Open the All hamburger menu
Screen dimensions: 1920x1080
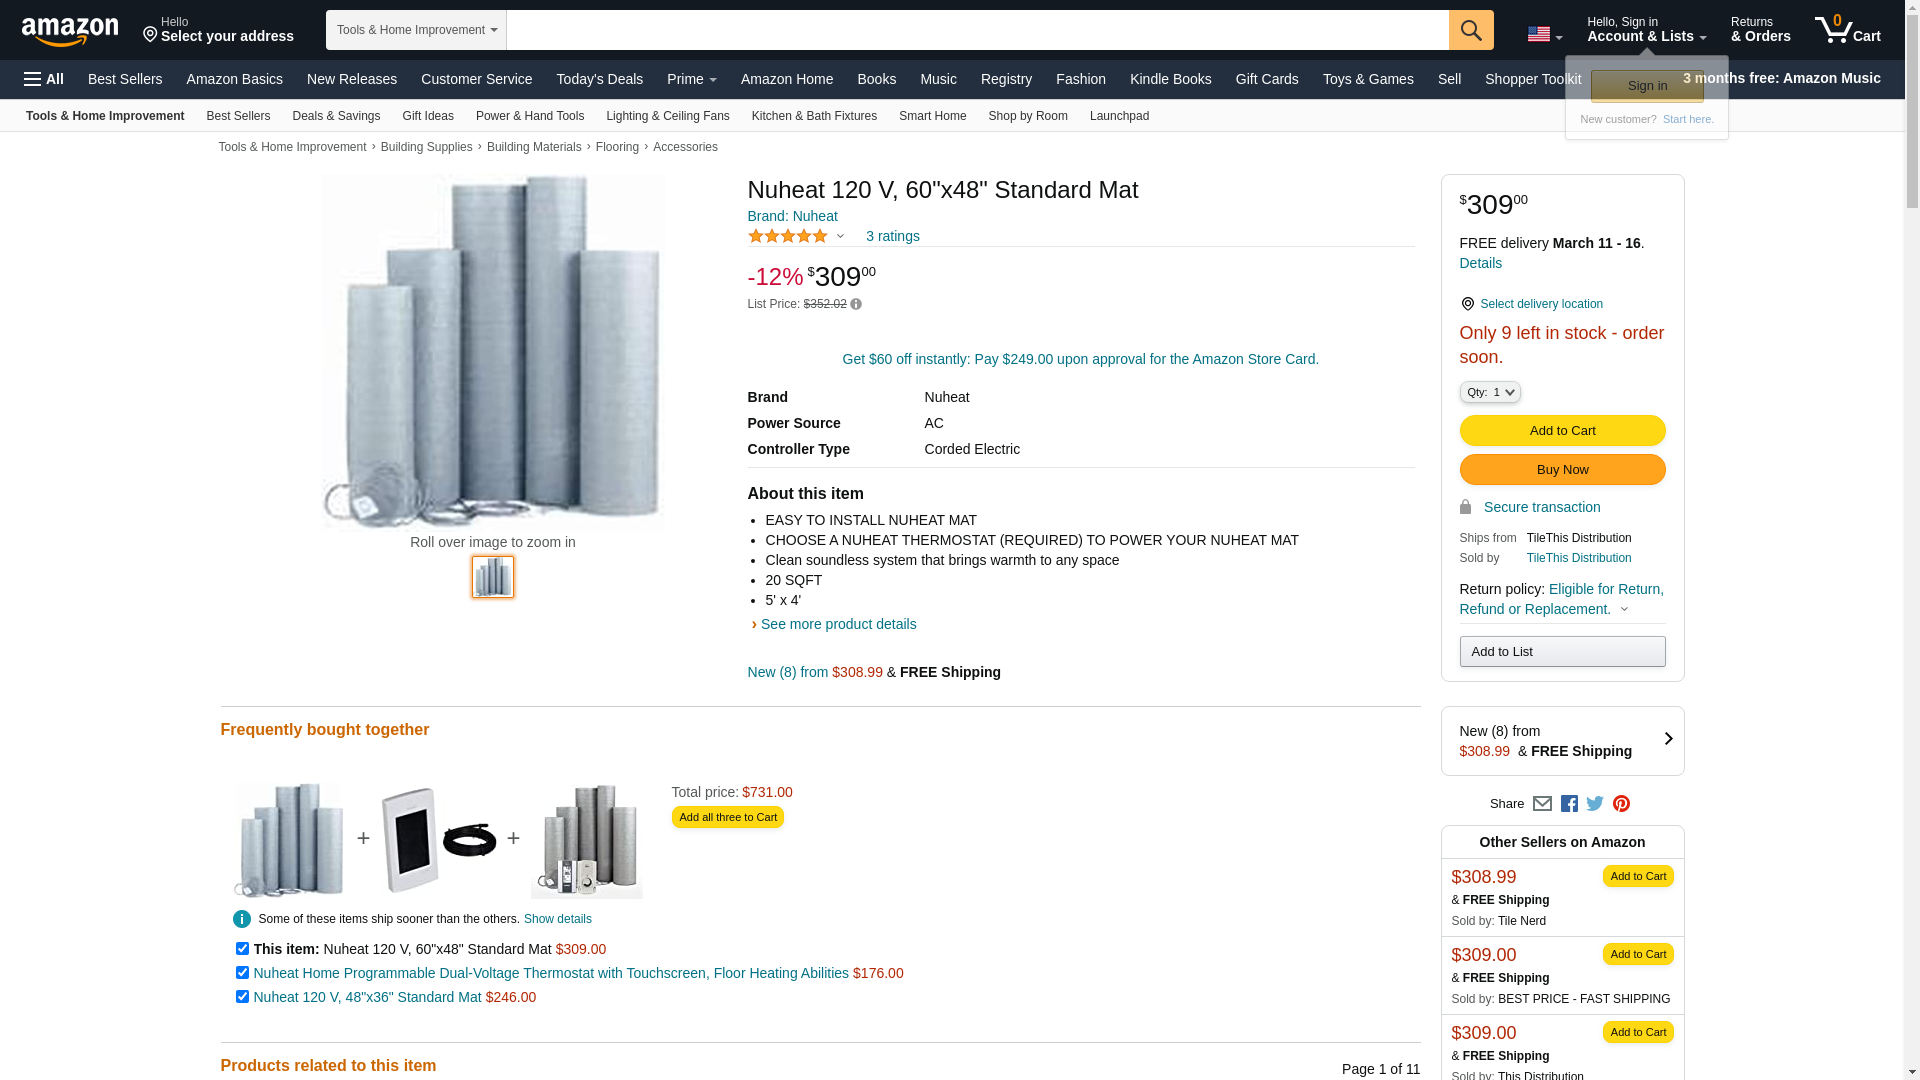click(44, 79)
